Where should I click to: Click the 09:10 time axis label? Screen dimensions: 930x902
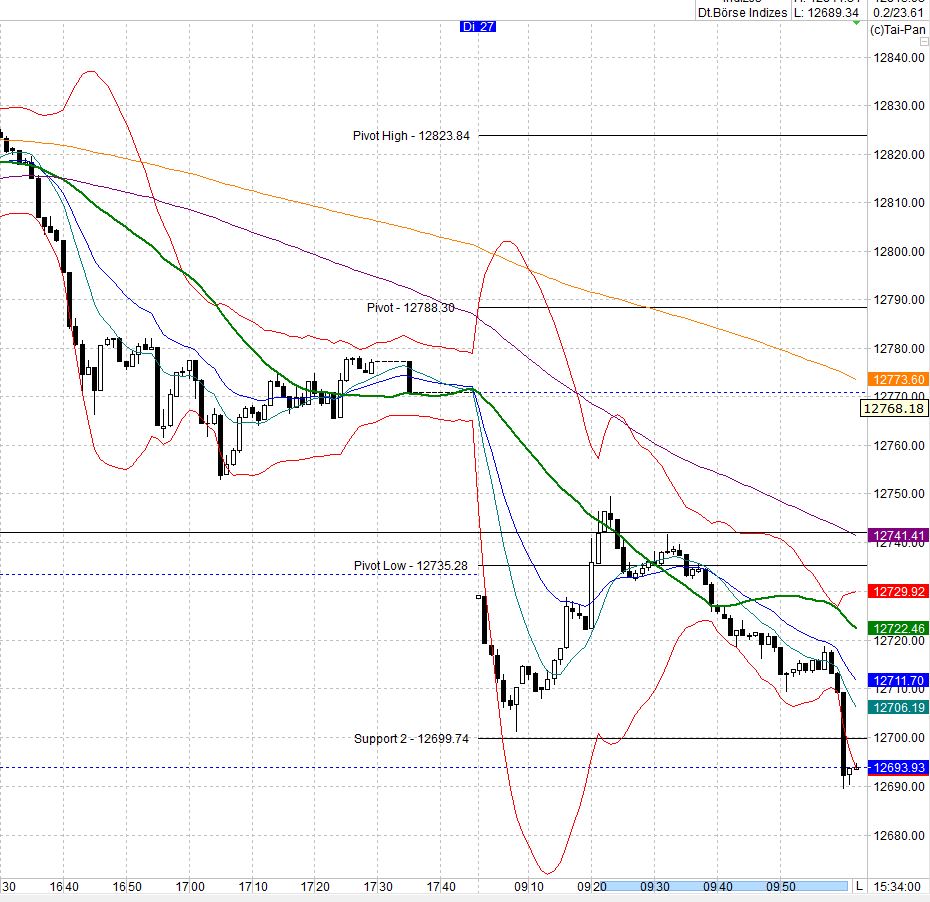[x=528, y=887]
